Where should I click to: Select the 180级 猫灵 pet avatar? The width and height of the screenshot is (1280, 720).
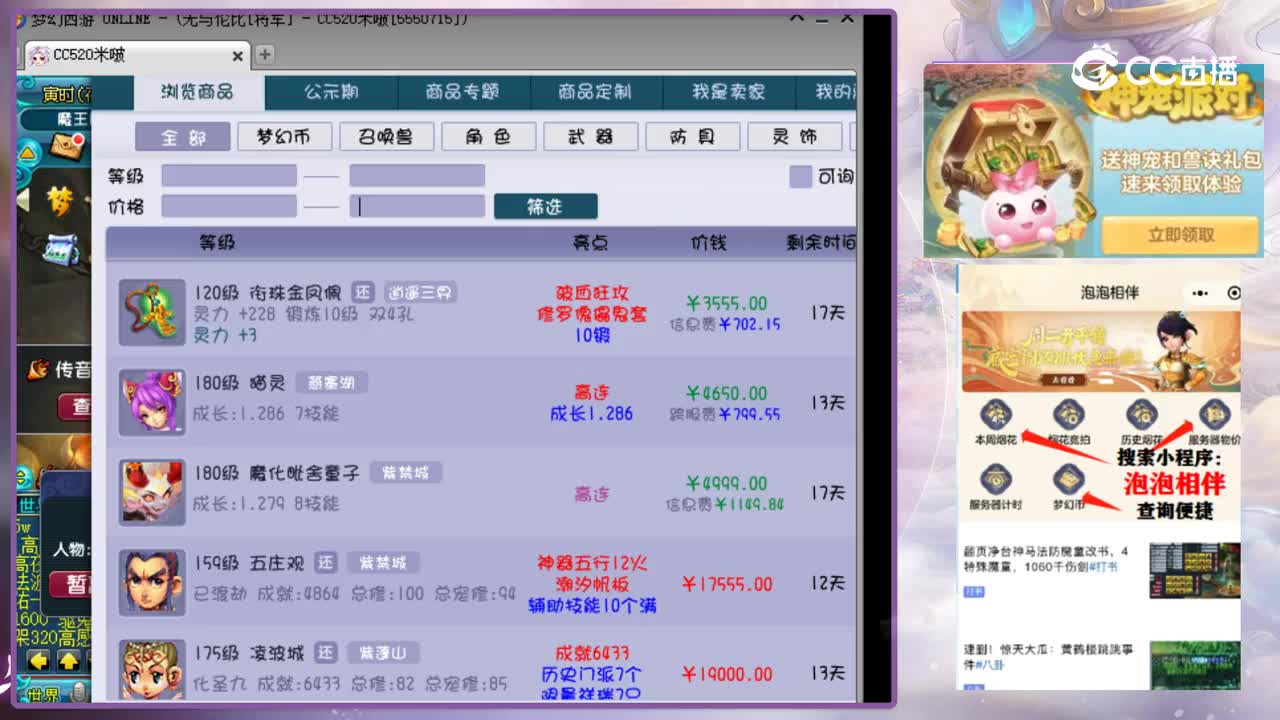coord(152,402)
